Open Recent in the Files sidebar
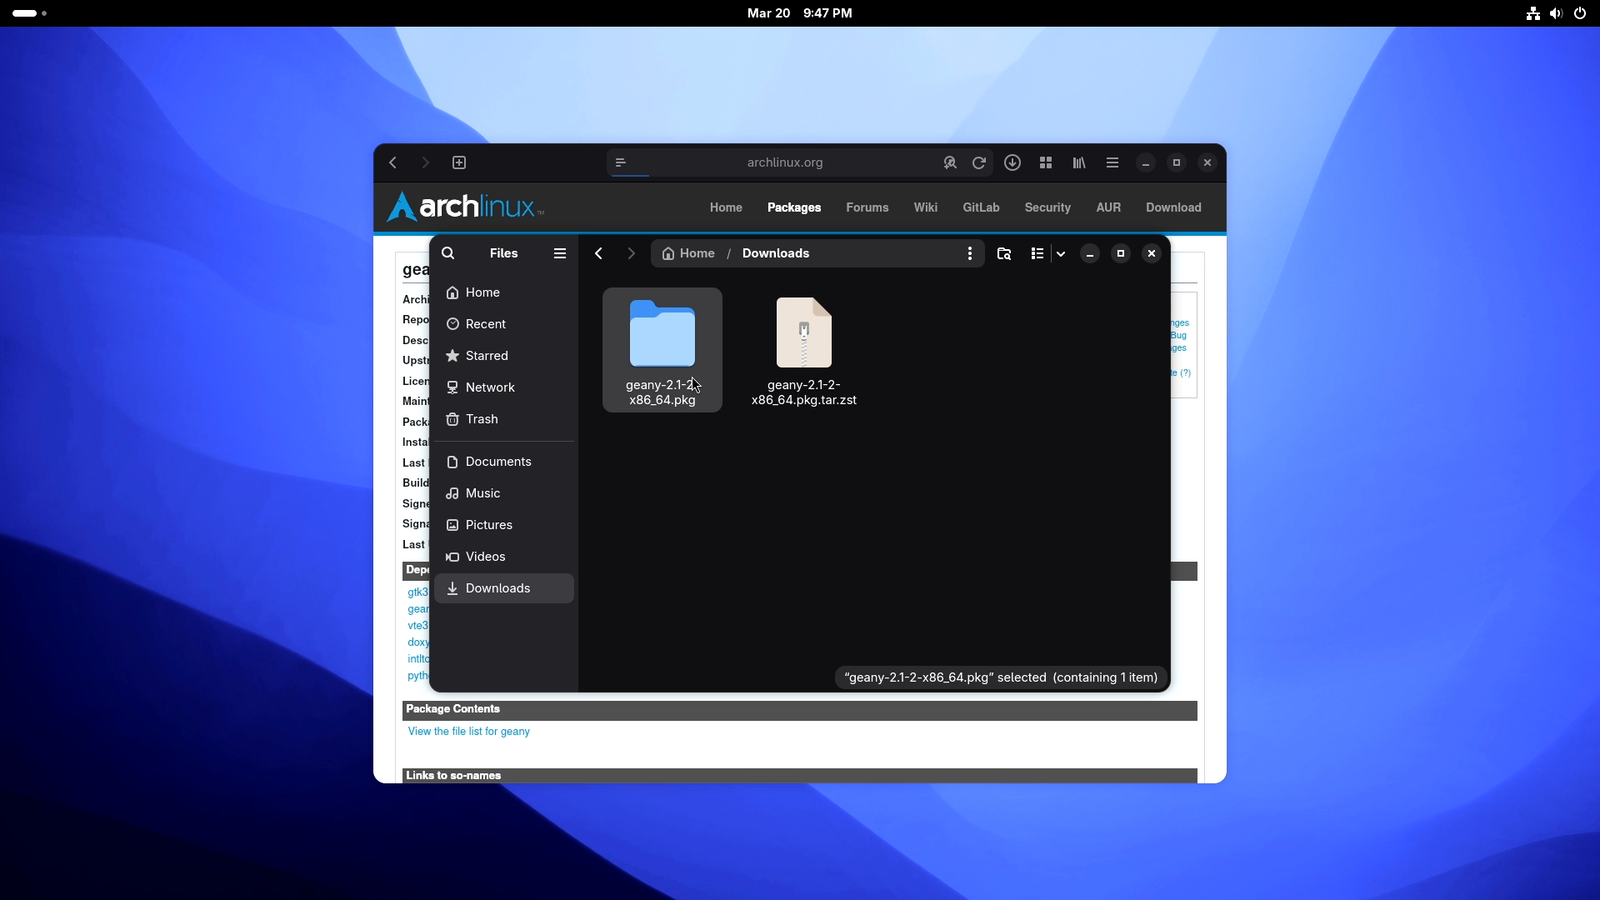The image size is (1600, 900). (504, 324)
